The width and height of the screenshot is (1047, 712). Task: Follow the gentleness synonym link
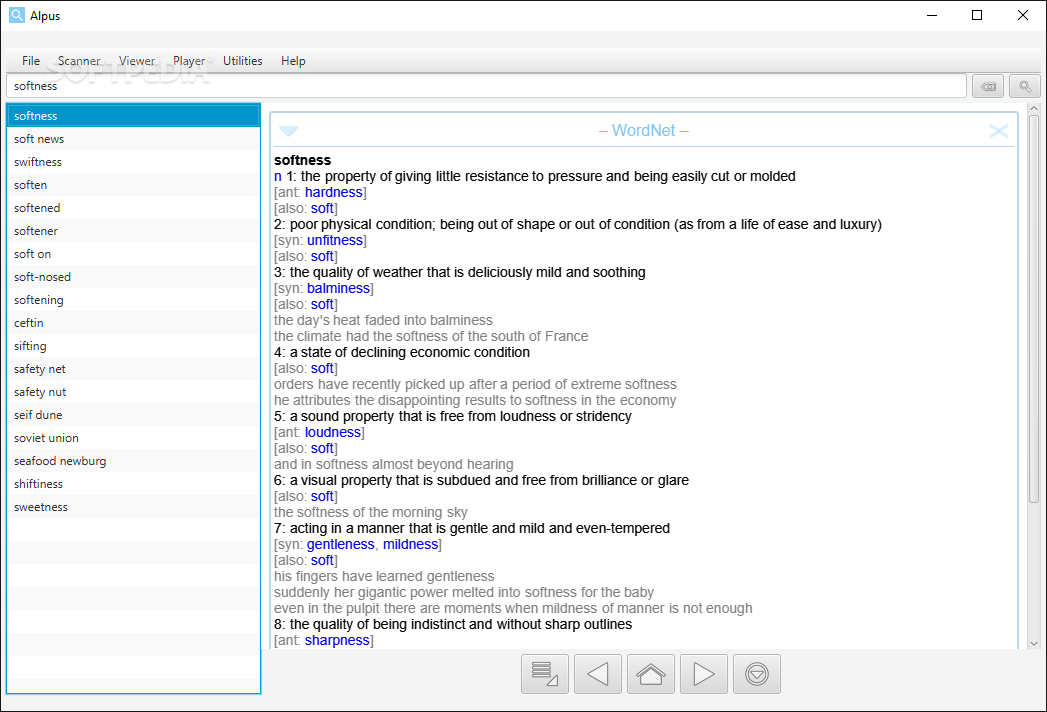(341, 544)
